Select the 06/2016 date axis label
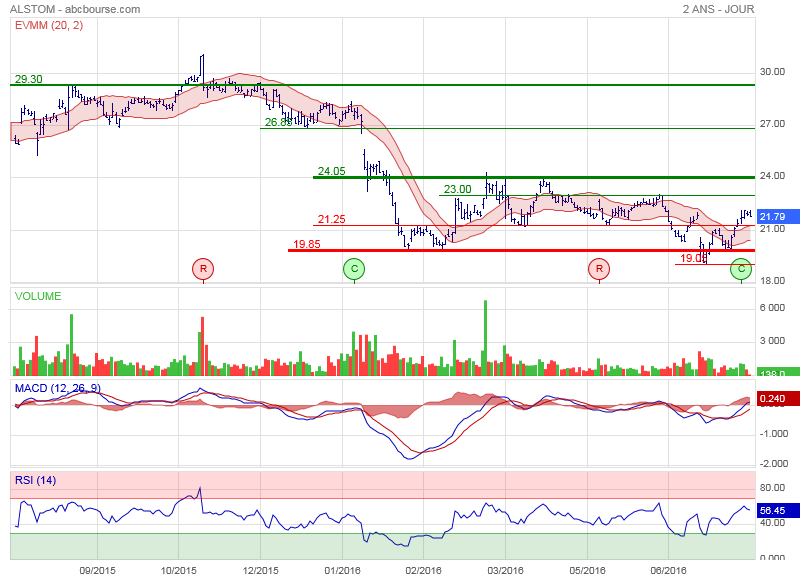The width and height of the screenshot is (800, 580). (x=668, y=570)
